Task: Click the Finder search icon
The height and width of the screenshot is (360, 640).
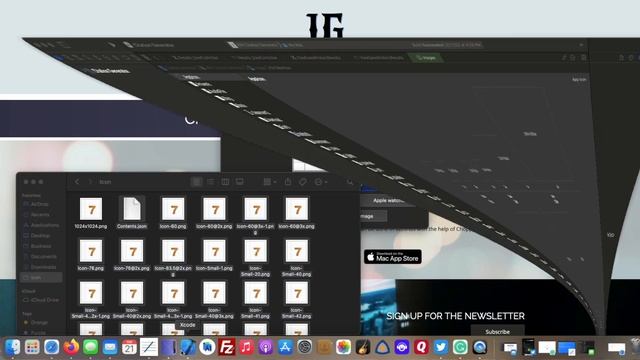Action: click(x=350, y=182)
